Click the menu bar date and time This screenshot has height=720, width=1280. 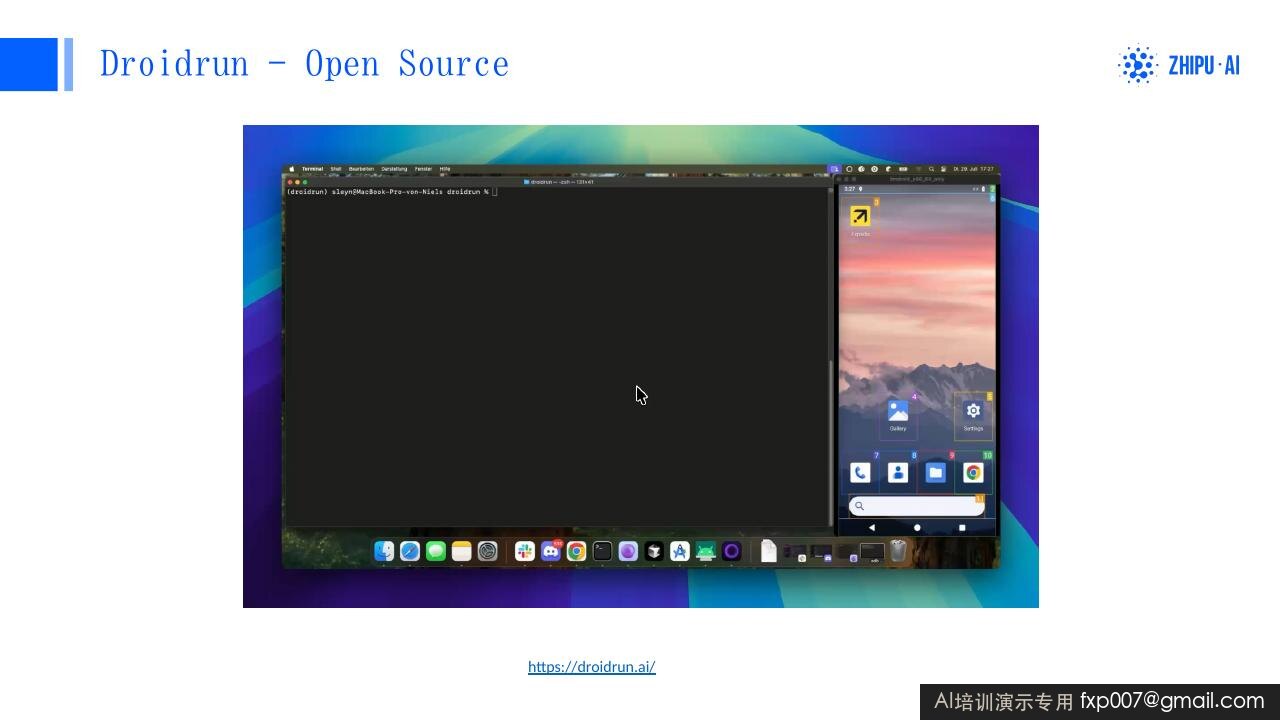pos(974,169)
